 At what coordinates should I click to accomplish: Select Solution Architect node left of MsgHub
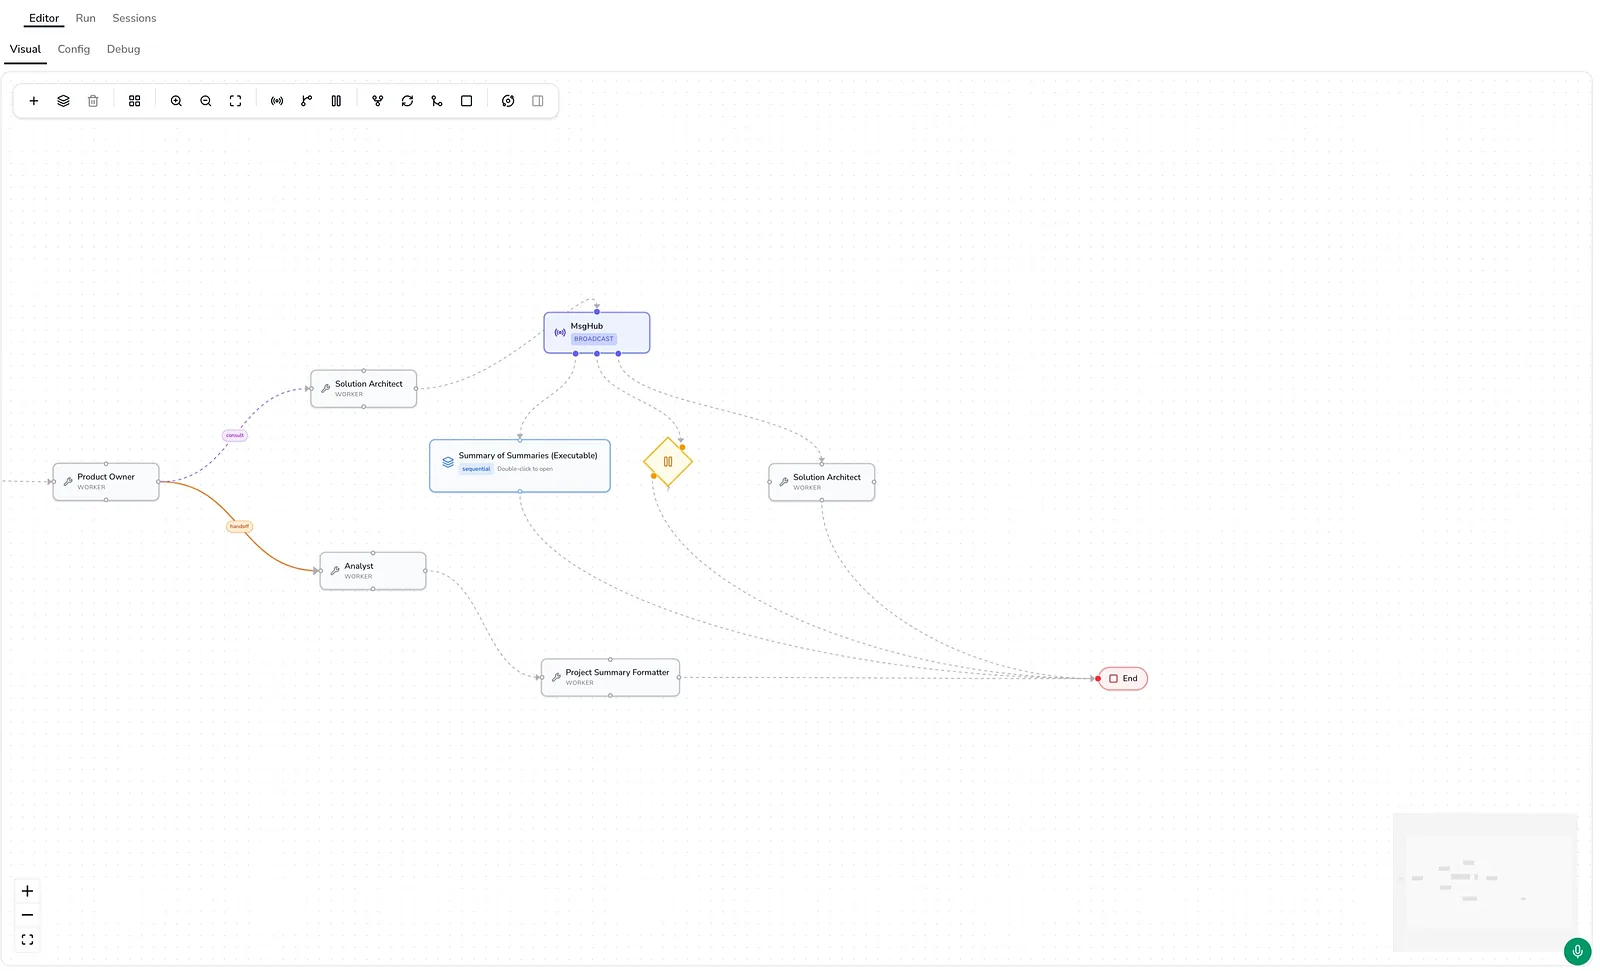(364, 389)
